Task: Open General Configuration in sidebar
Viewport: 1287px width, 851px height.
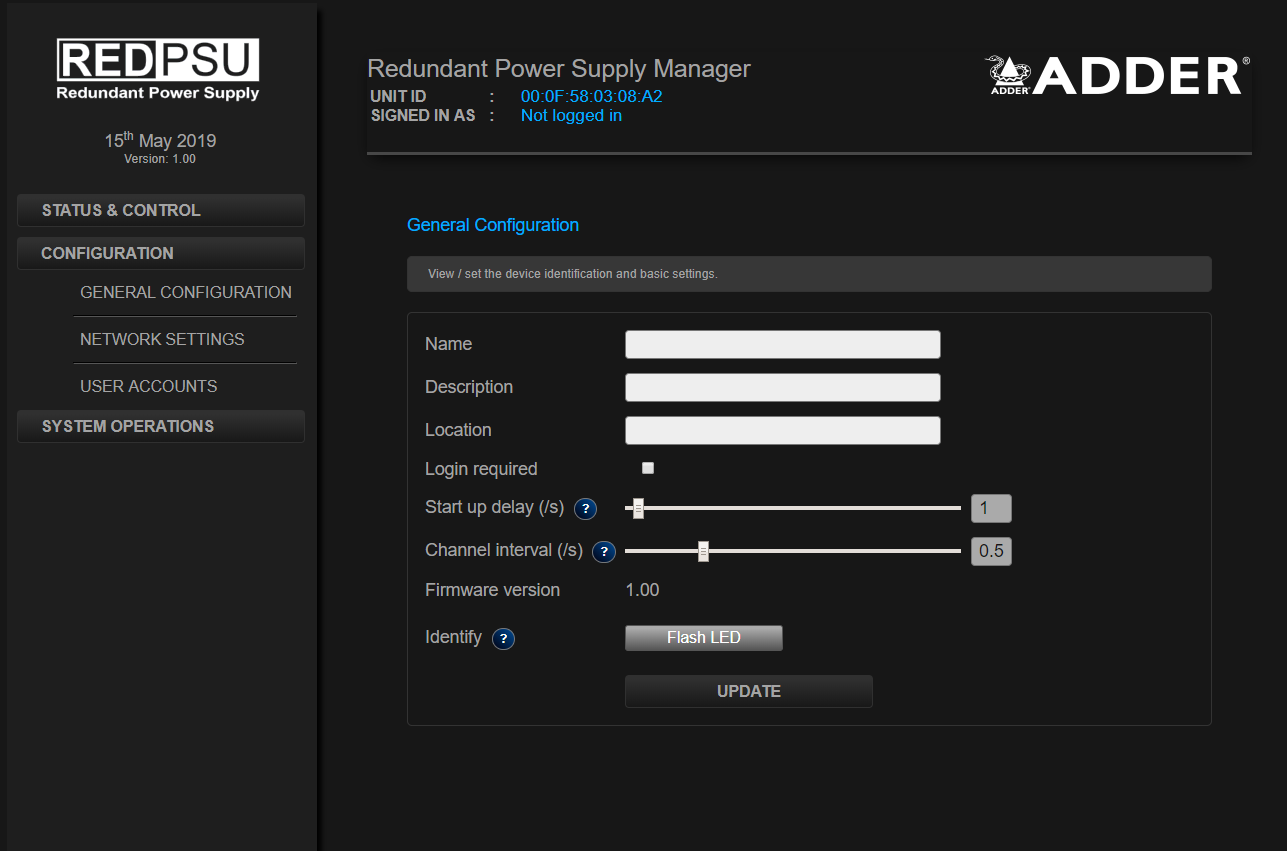Action: point(186,293)
